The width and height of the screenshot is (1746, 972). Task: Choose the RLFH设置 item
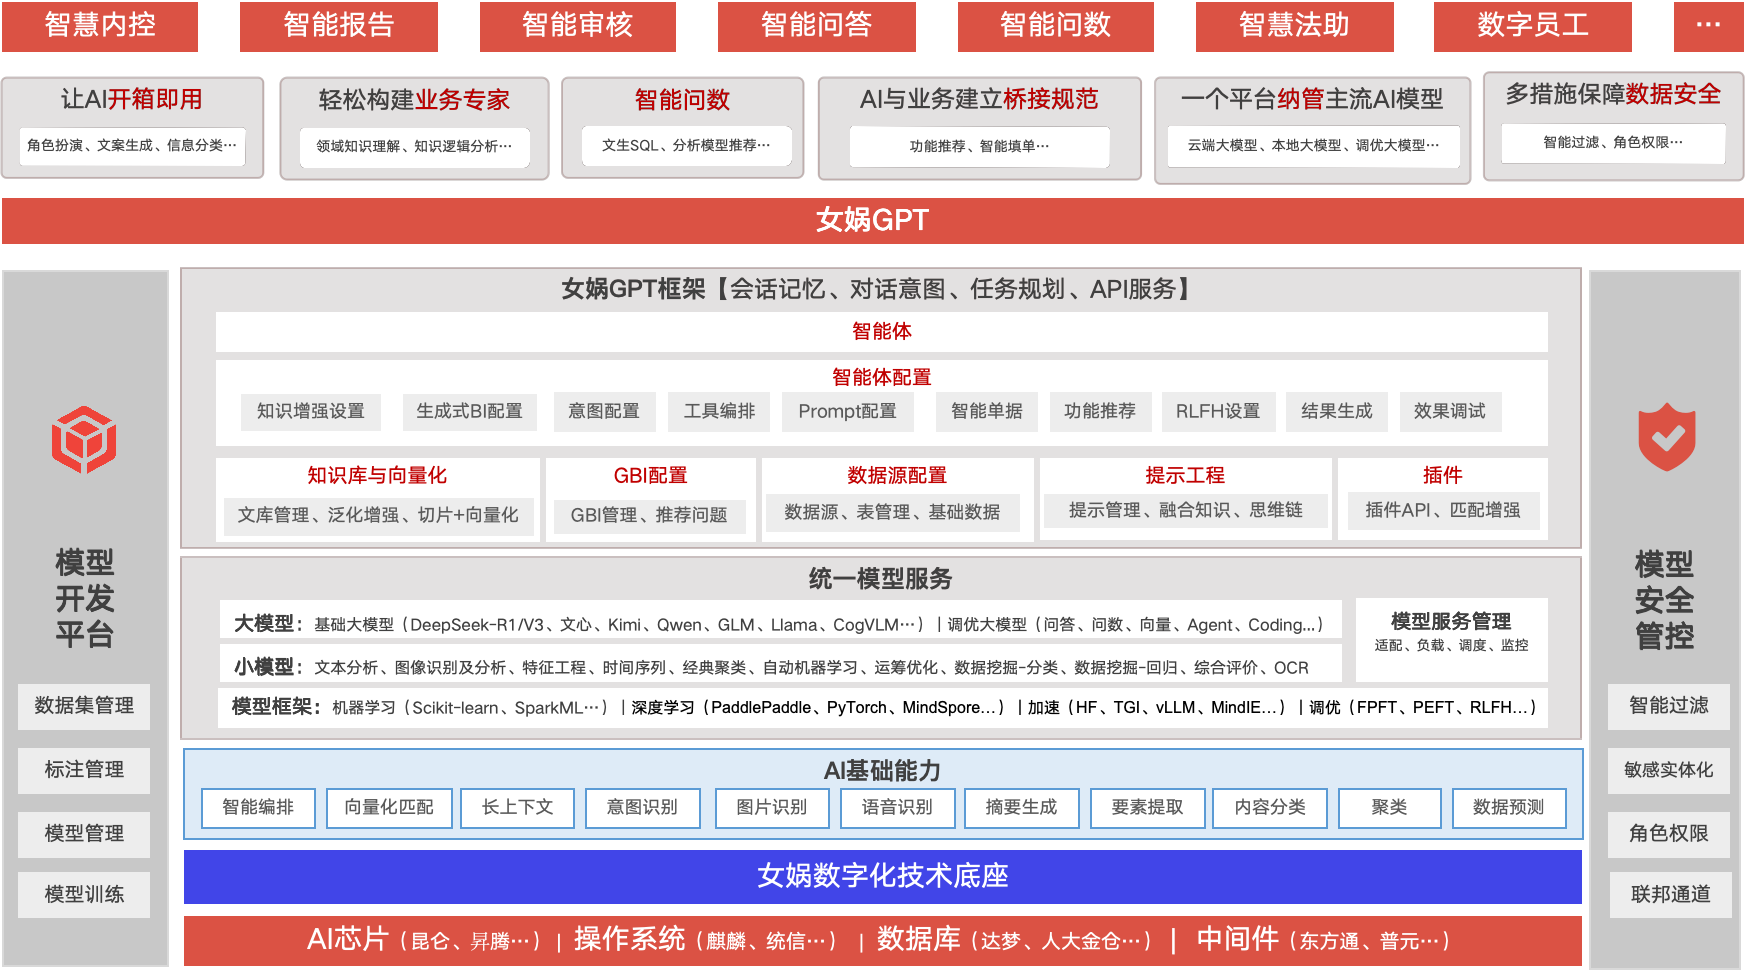pyautogui.click(x=1217, y=411)
